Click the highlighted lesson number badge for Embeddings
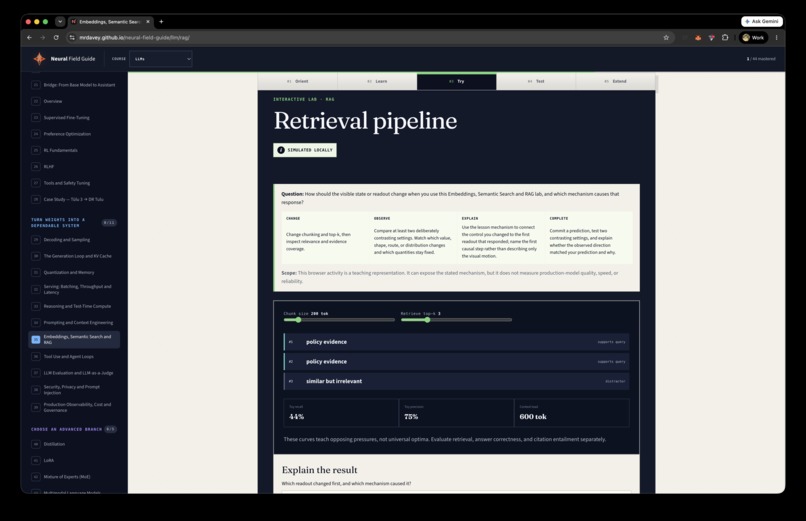 coord(35,339)
